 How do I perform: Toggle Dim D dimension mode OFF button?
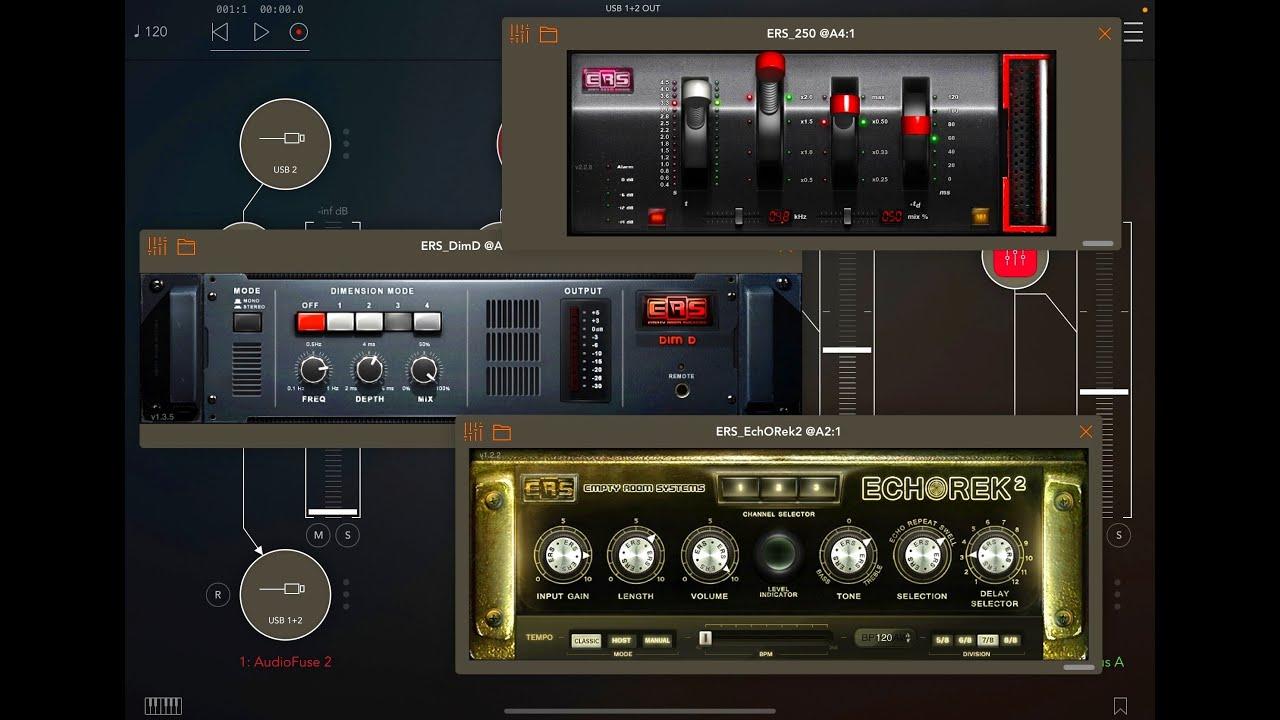311,322
